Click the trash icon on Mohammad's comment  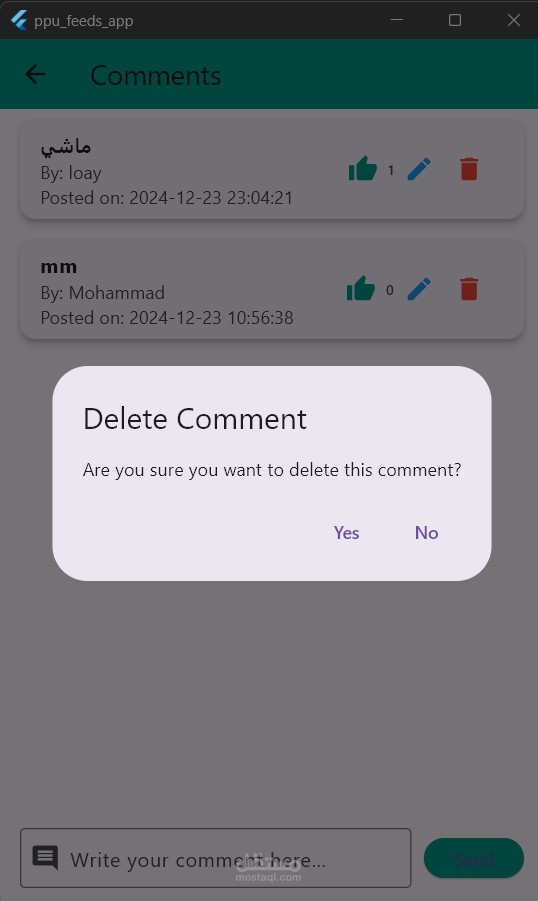click(469, 289)
